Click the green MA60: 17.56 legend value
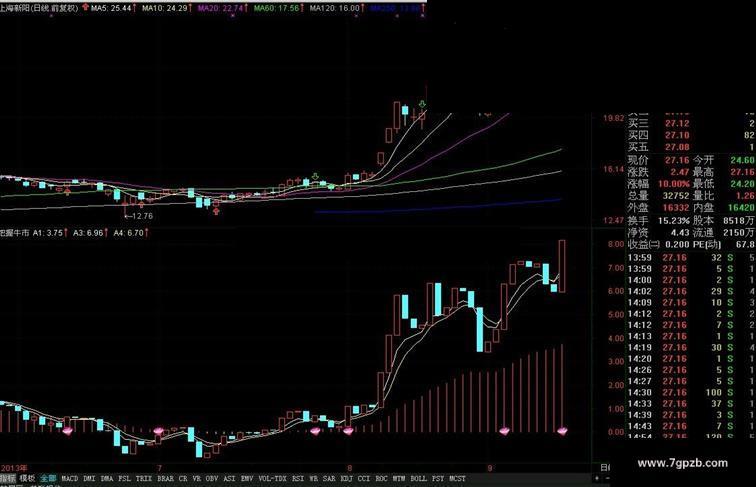756x487 pixels. (277, 8)
